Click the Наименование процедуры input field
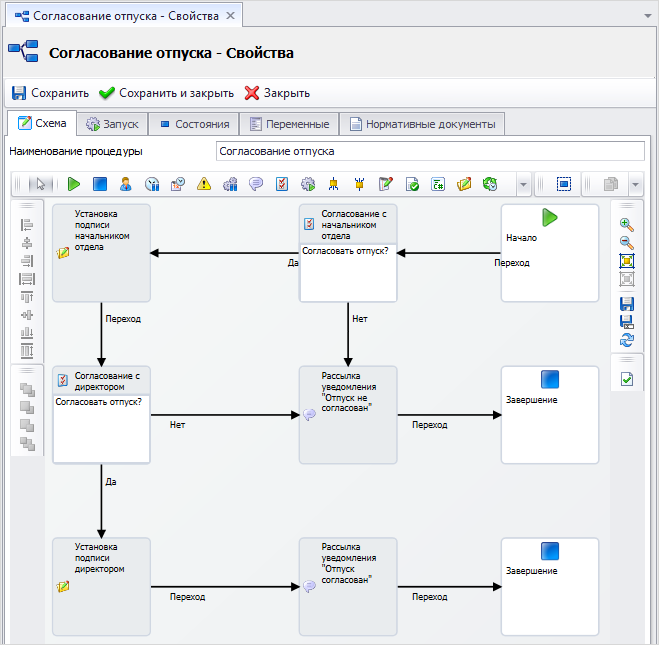This screenshot has height=645, width=659. [430, 151]
